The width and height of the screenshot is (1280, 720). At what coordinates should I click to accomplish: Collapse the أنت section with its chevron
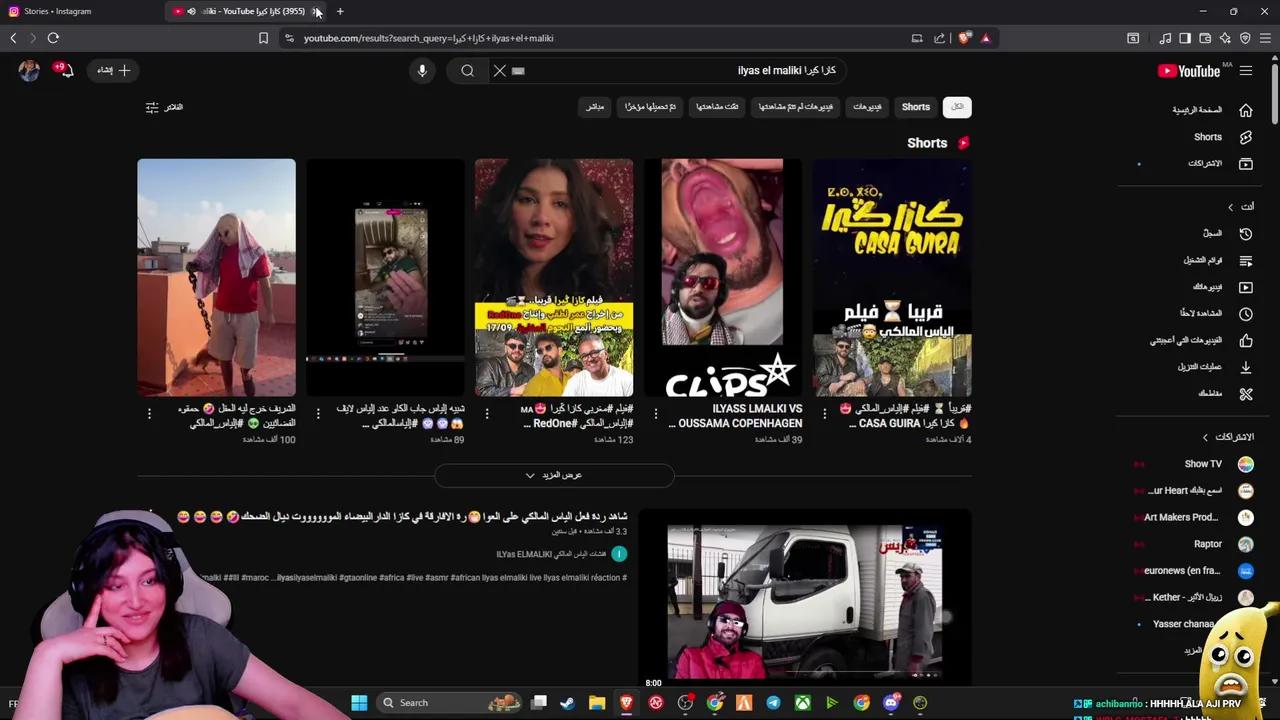(x=1231, y=207)
